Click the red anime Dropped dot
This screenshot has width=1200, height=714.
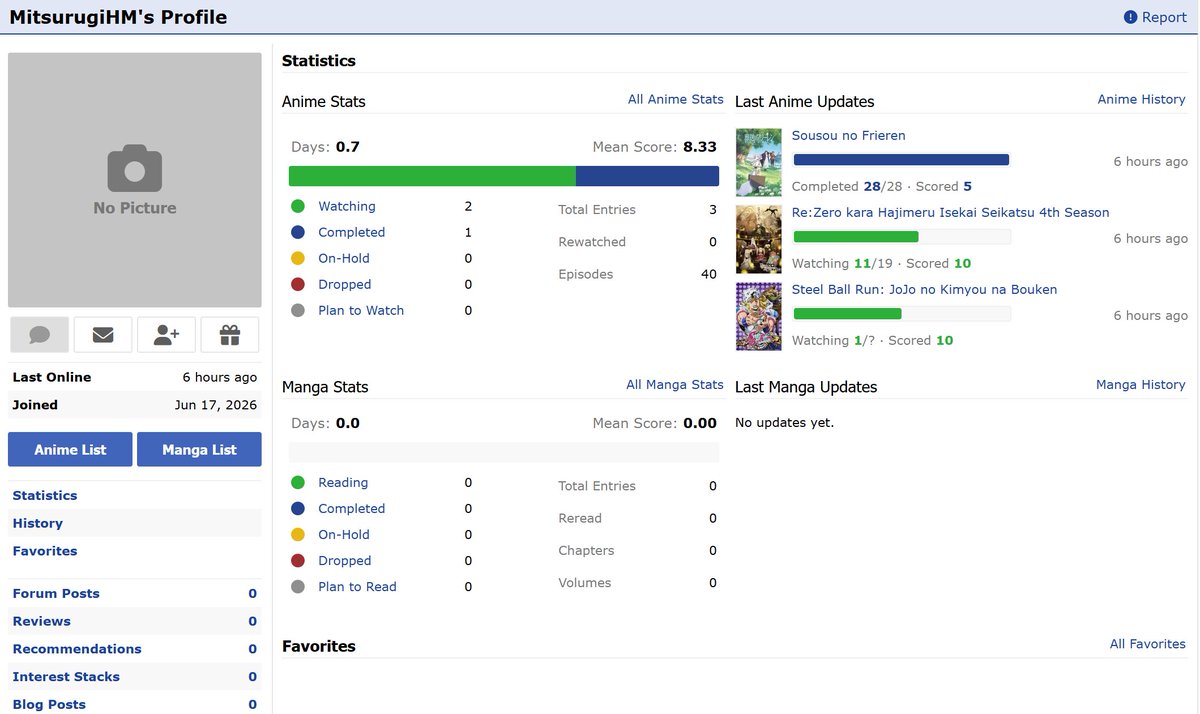point(297,284)
